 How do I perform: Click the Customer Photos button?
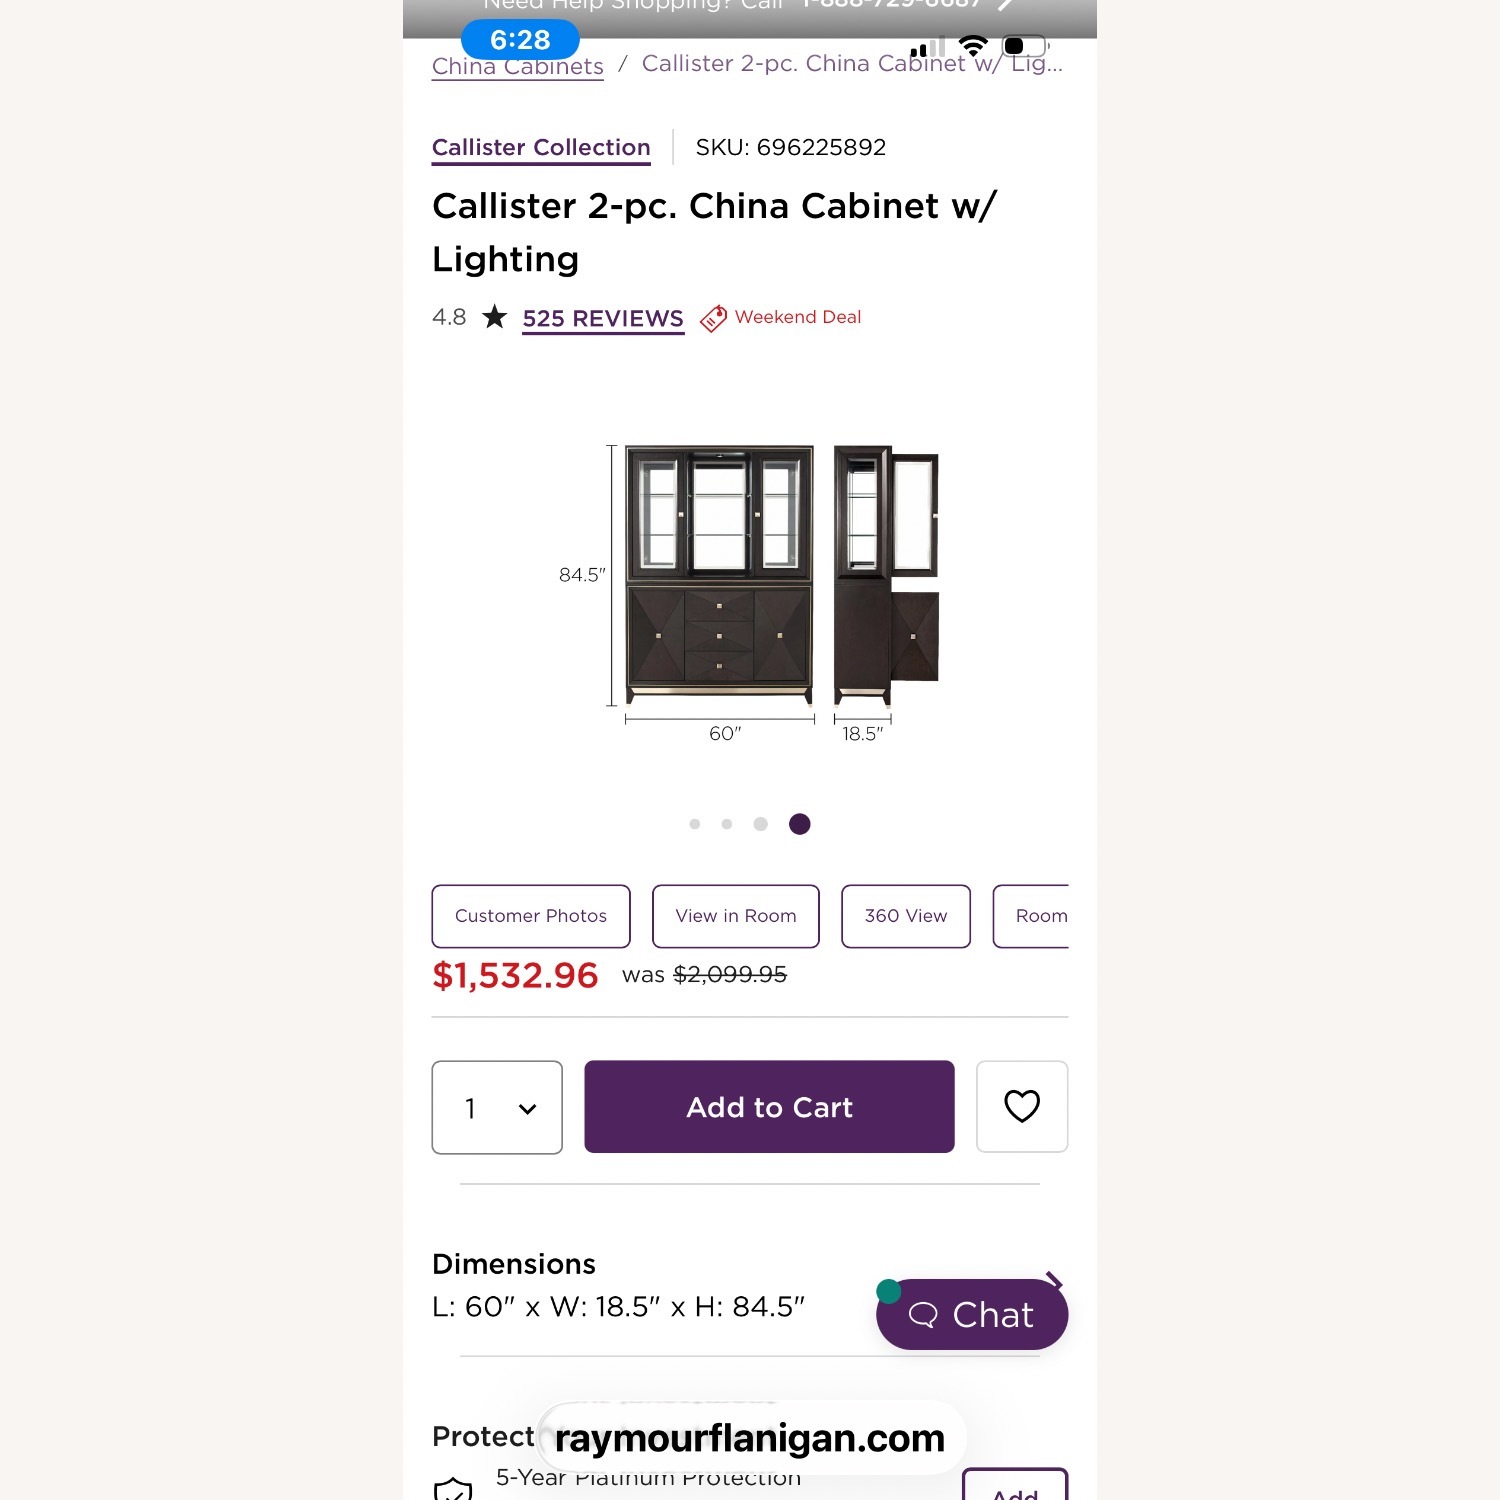pos(530,916)
